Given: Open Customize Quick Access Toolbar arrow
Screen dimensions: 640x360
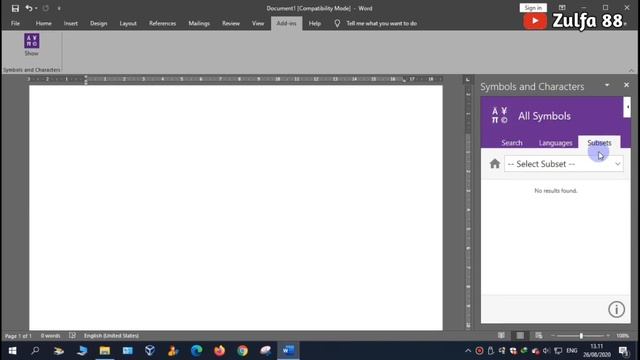Looking at the screenshot, I should point(59,9).
